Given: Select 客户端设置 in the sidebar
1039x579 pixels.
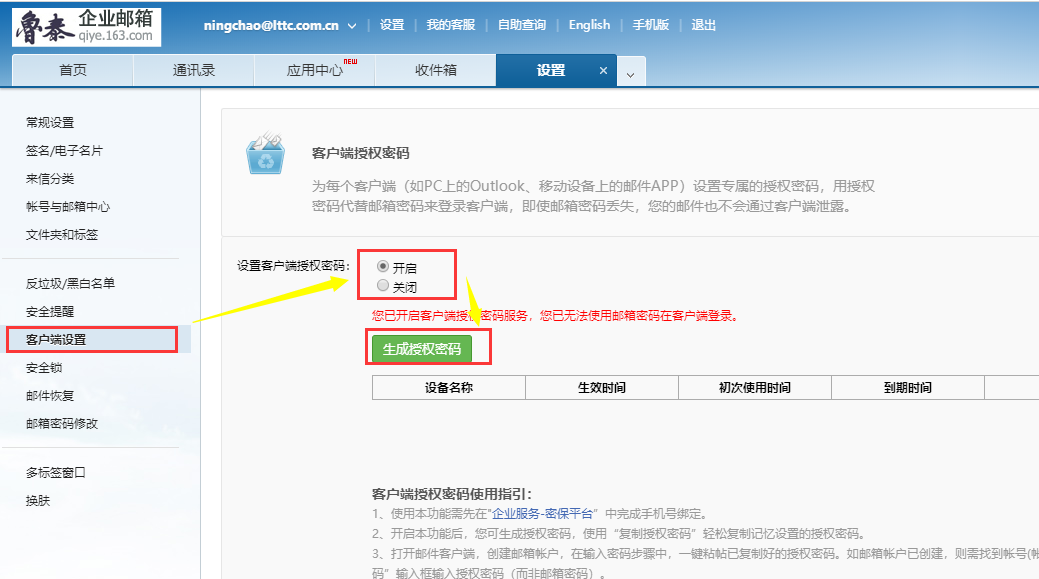Looking at the screenshot, I should click(x=56, y=339).
